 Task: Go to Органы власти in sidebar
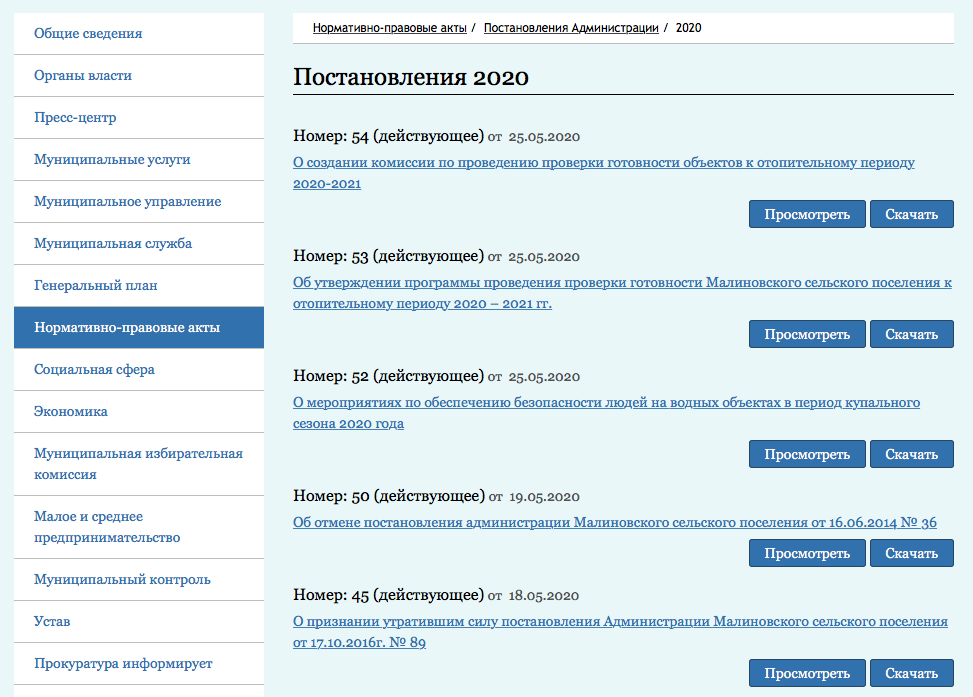point(139,76)
